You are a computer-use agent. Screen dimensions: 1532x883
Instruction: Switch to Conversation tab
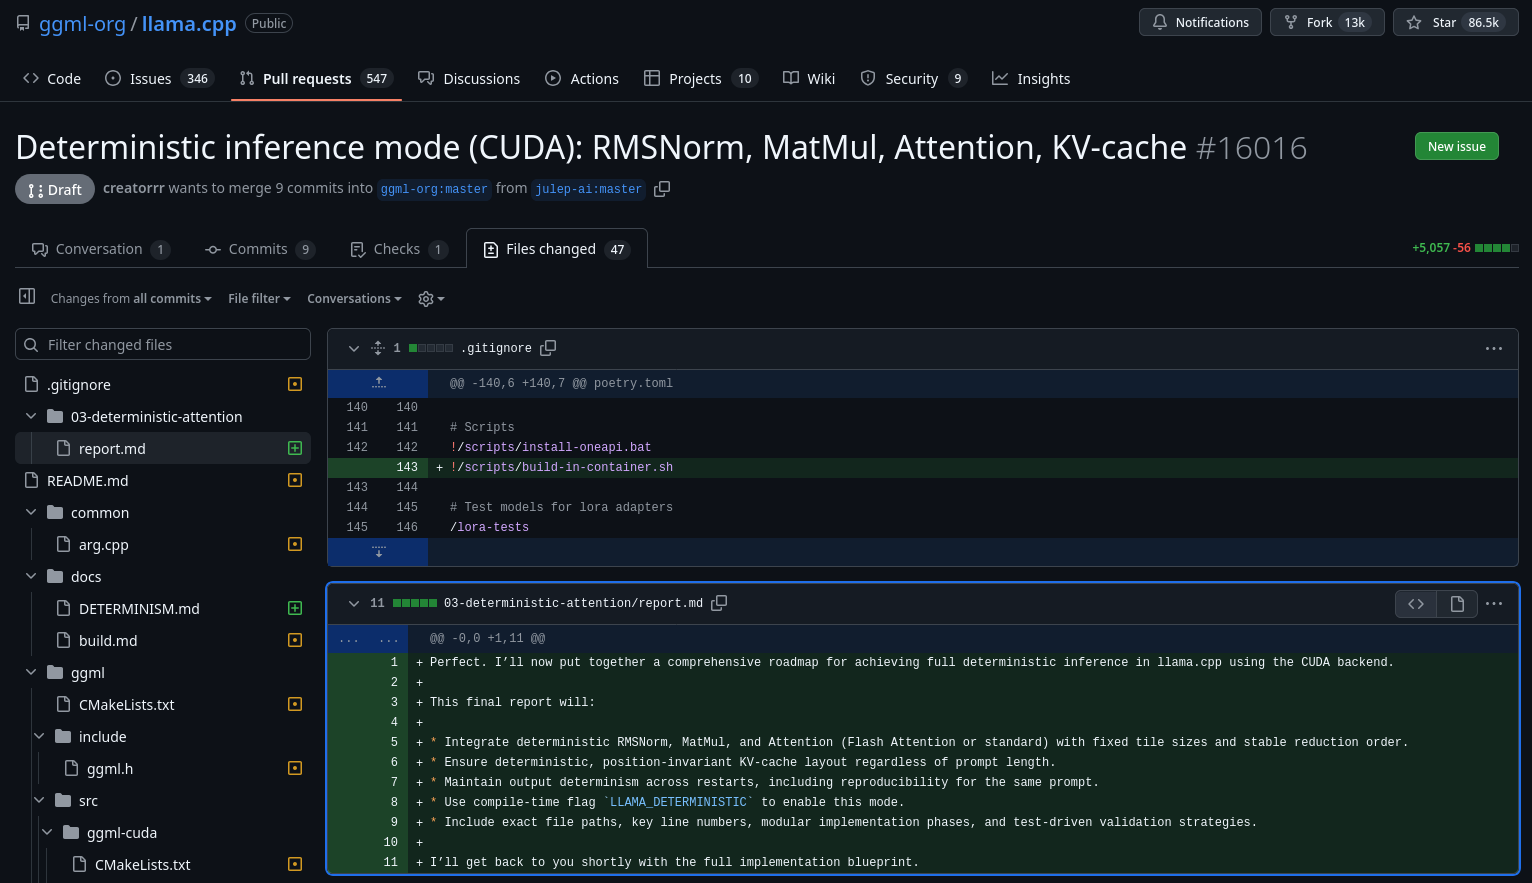point(101,249)
